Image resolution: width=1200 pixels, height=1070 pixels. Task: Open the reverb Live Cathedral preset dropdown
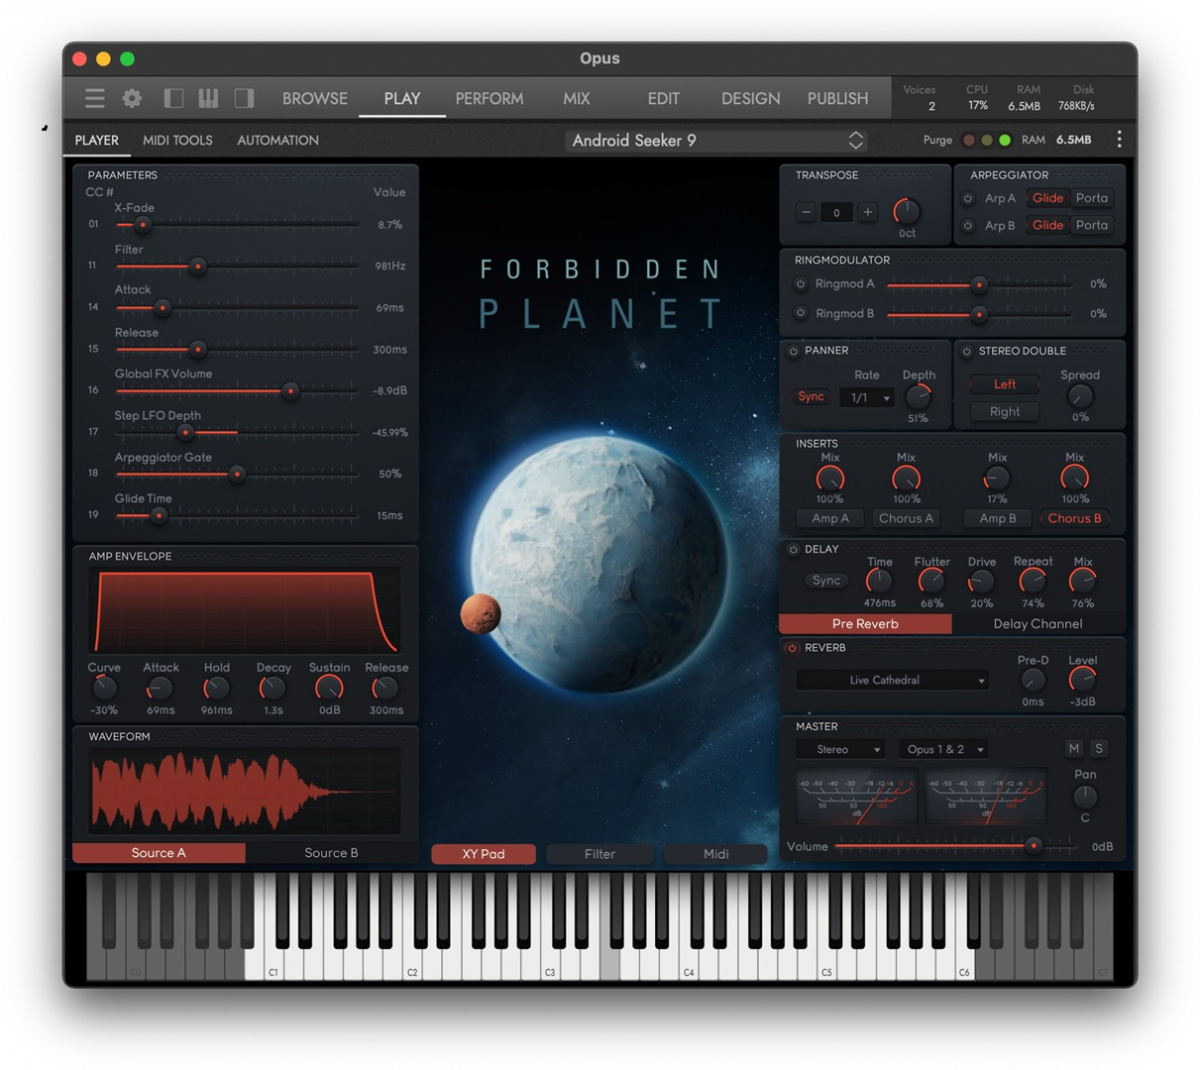click(891, 680)
